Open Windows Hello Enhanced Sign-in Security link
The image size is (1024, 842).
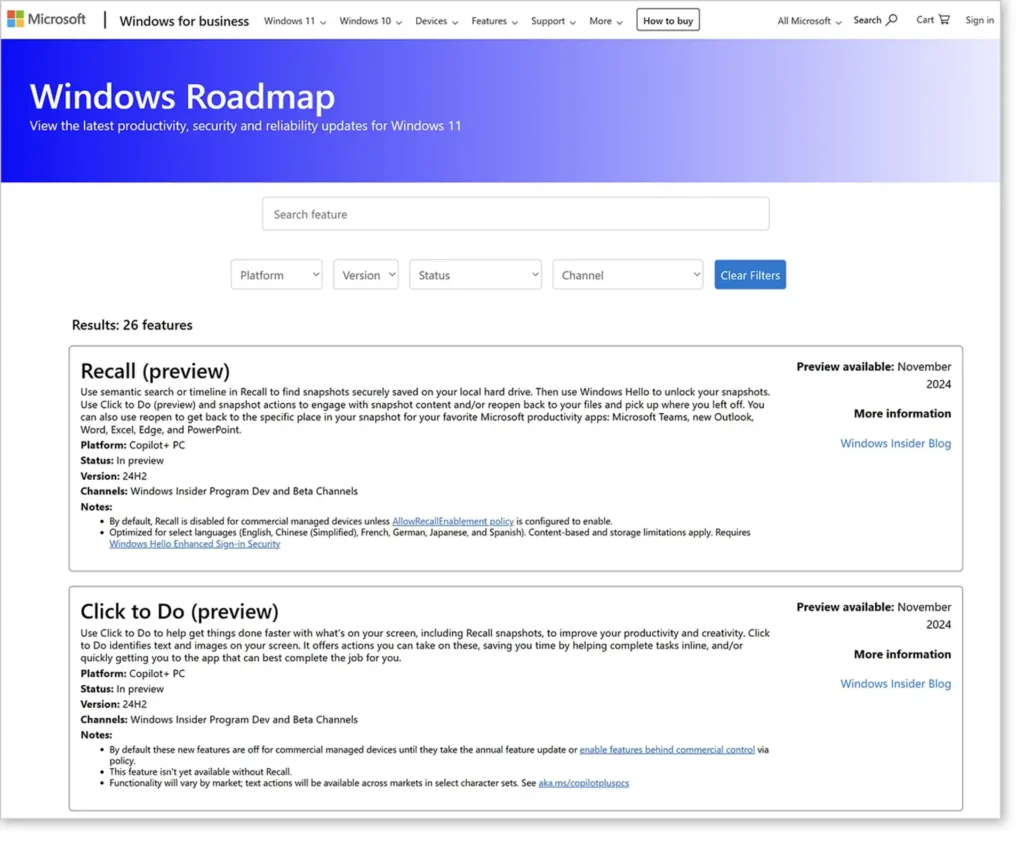click(x=195, y=543)
